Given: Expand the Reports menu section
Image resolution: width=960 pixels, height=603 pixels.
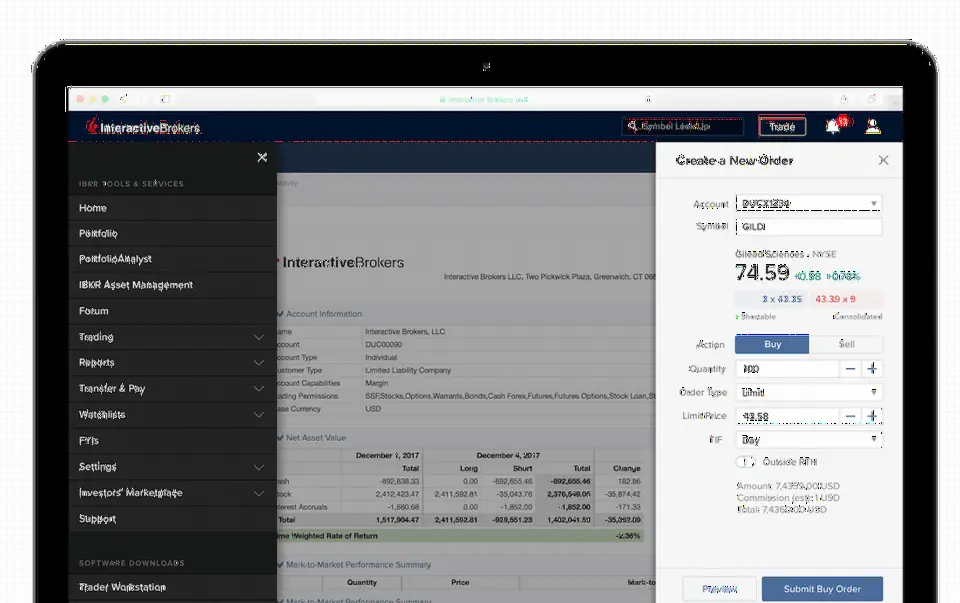Looking at the screenshot, I should tap(172, 362).
